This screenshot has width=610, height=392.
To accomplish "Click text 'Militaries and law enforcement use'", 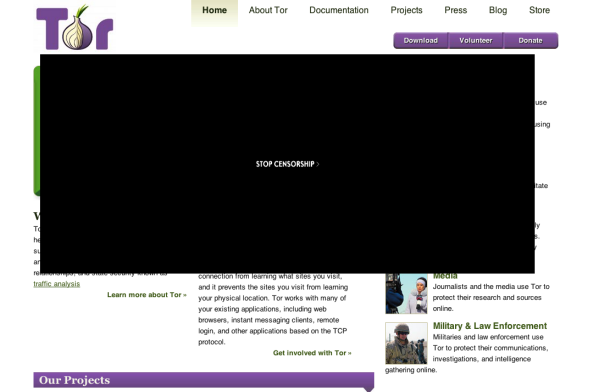I will (488, 337).
